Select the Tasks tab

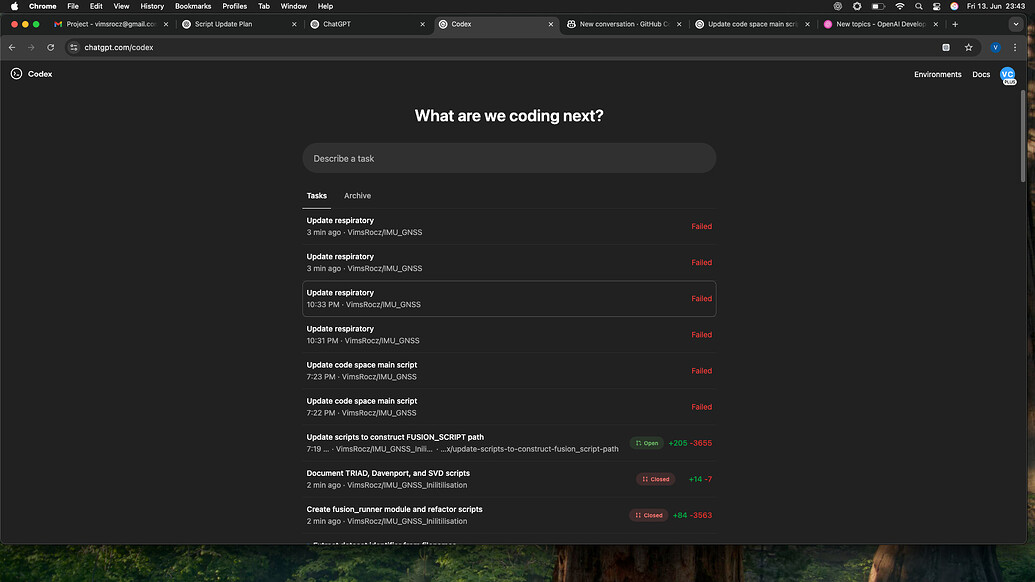[x=316, y=195]
